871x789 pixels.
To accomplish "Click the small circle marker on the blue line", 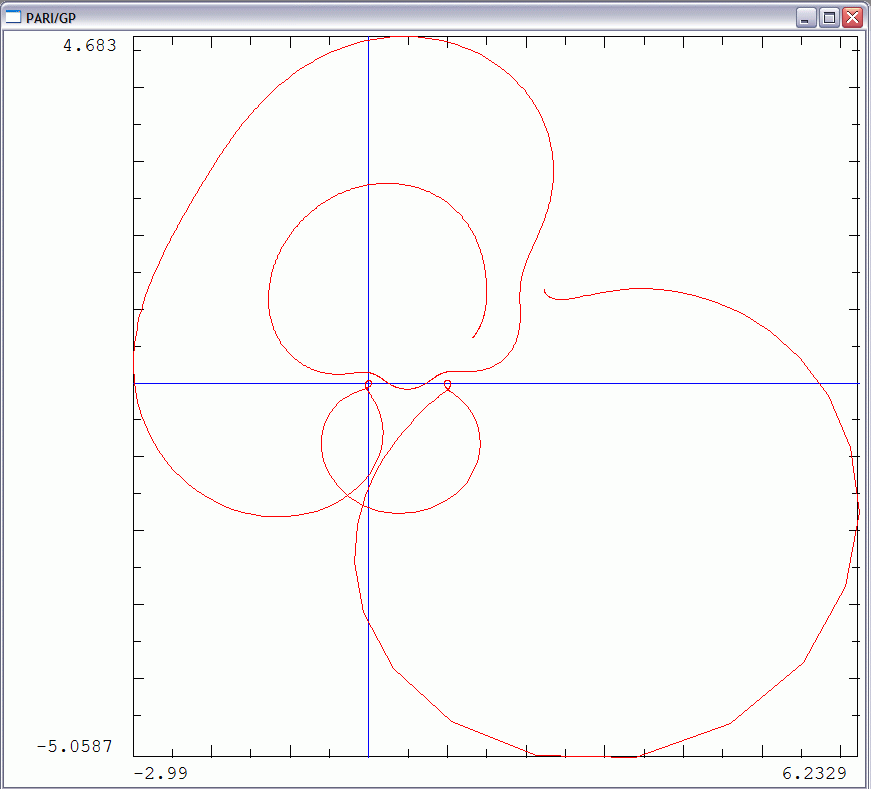I will [x=368, y=384].
